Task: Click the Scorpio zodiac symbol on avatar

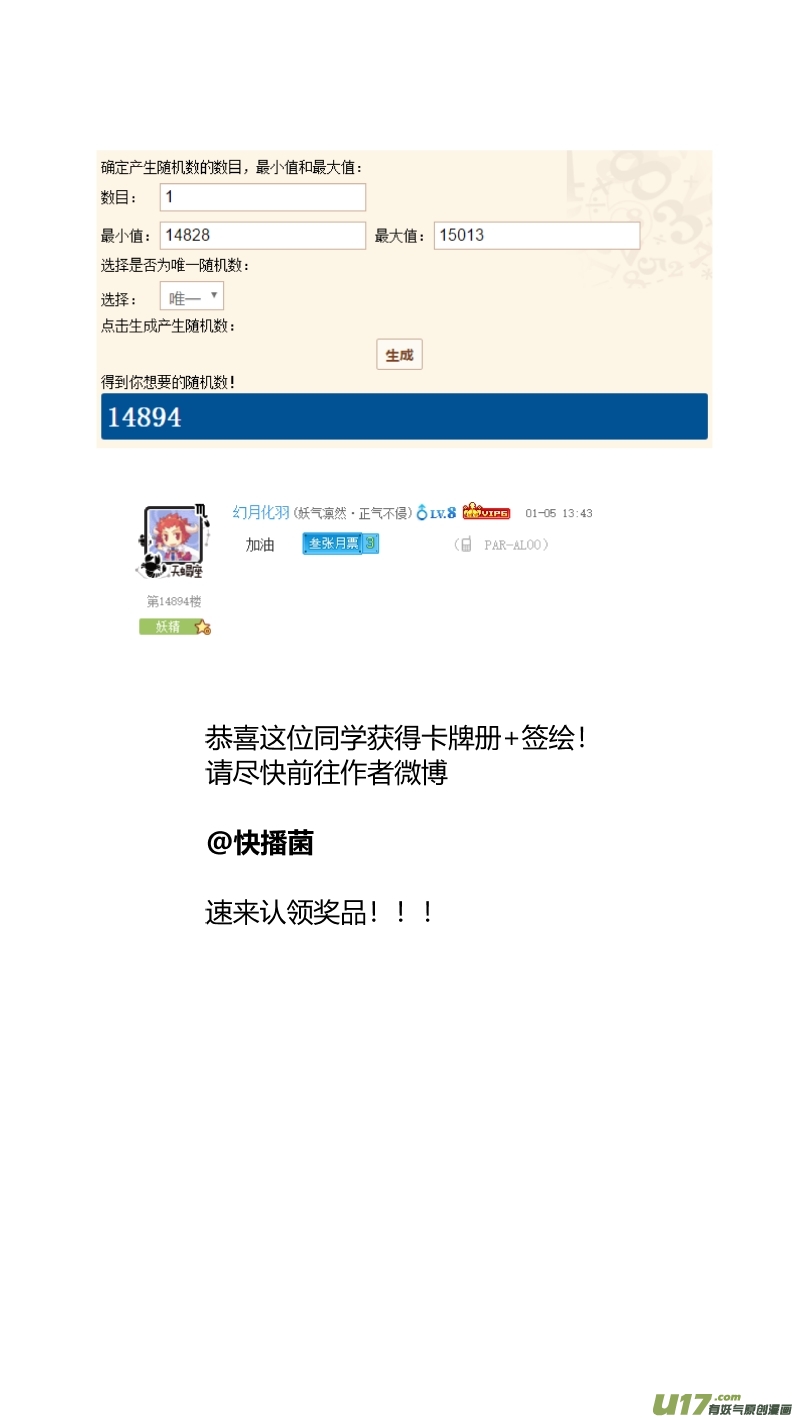Action: click(201, 511)
